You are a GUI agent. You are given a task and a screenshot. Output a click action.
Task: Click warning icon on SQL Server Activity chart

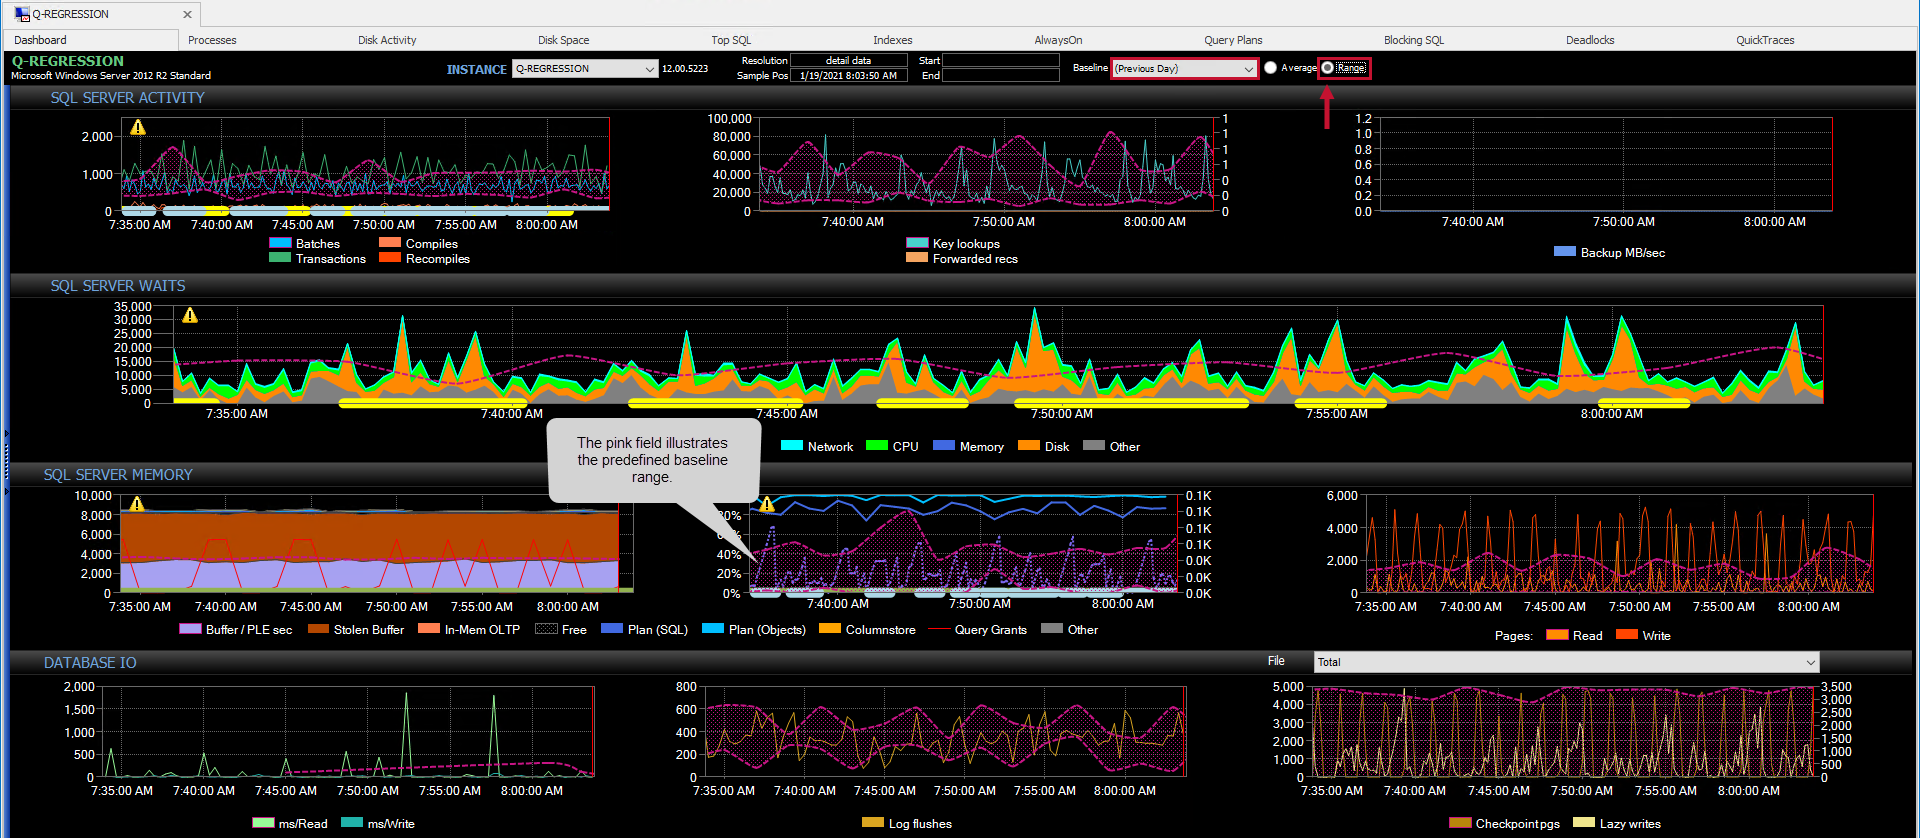pyautogui.click(x=138, y=127)
